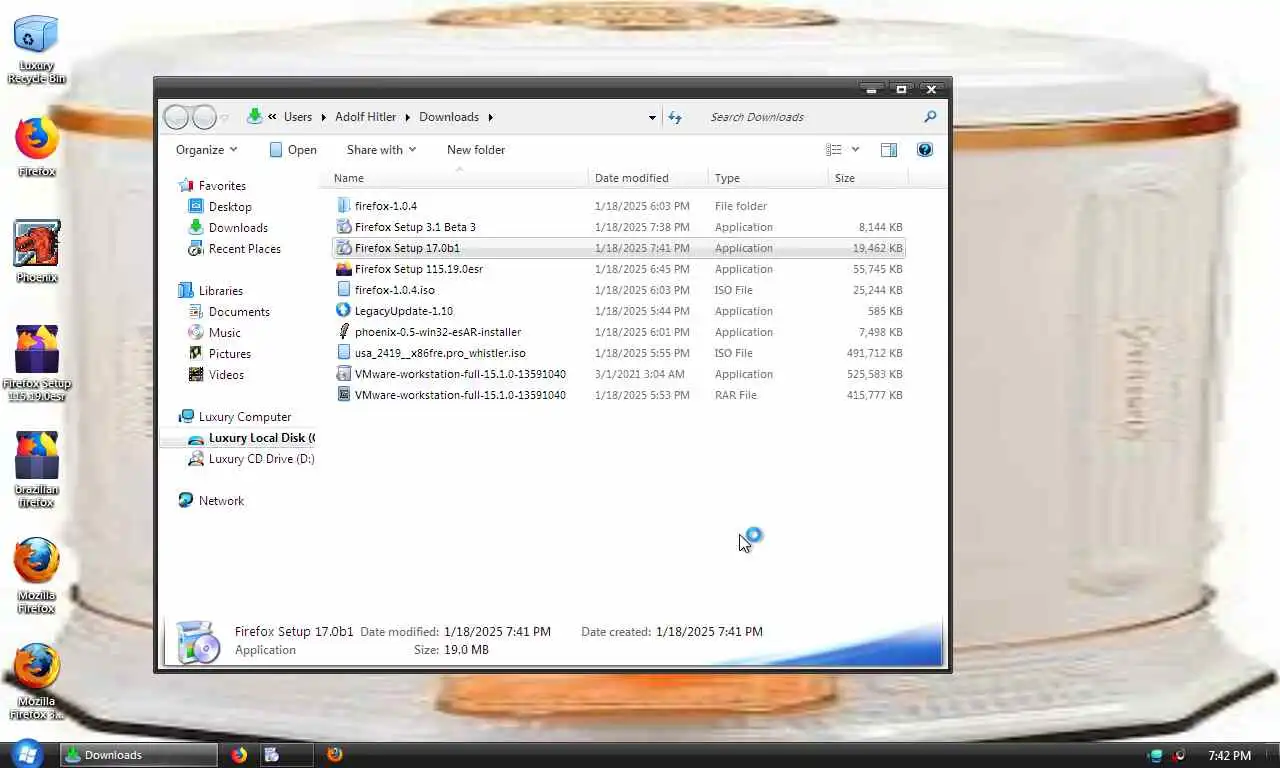
Task: Click the Firefox Setup 3.1 Beta 3 file icon
Action: pyautogui.click(x=344, y=227)
